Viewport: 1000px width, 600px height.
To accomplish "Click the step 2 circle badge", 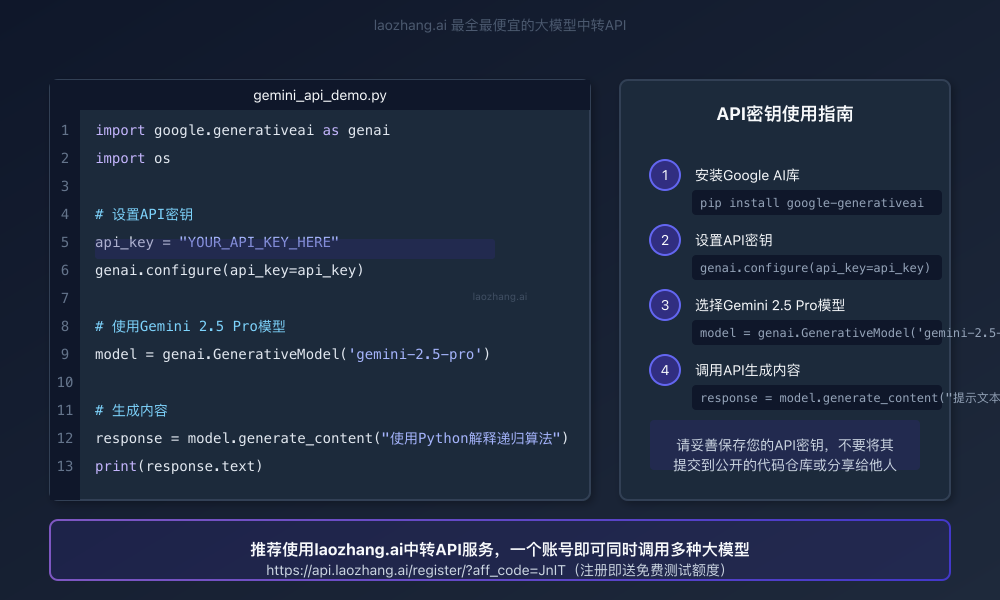I will pyautogui.click(x=665, y=240).
